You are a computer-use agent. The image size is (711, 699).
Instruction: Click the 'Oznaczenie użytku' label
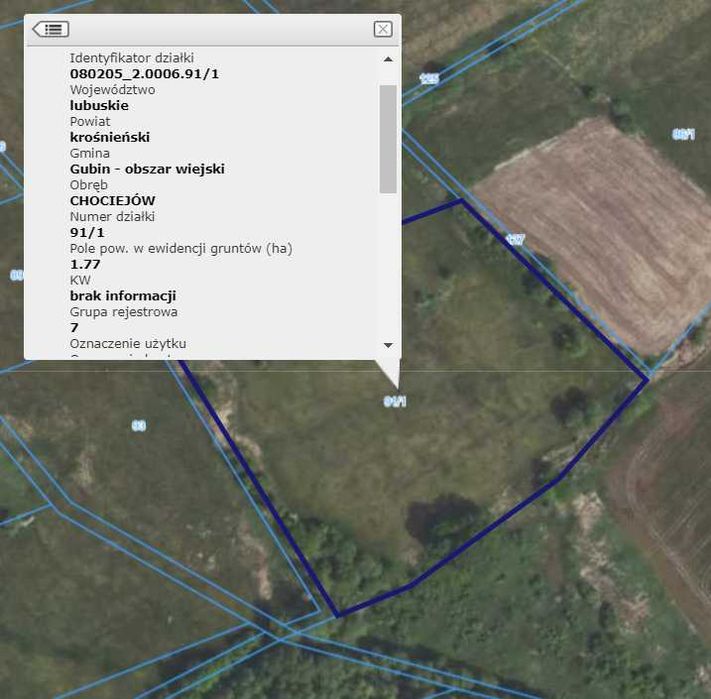tap(128, 344)
